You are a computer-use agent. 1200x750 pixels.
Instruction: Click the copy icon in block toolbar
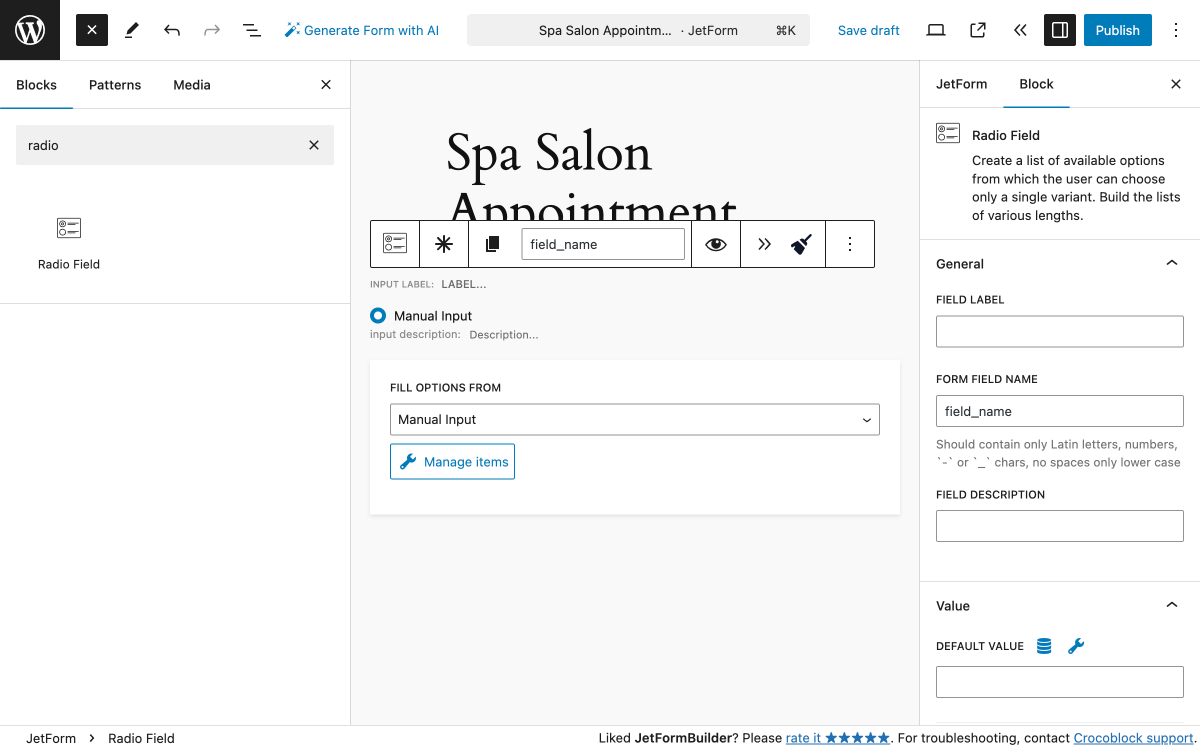(x=492, y=244)
